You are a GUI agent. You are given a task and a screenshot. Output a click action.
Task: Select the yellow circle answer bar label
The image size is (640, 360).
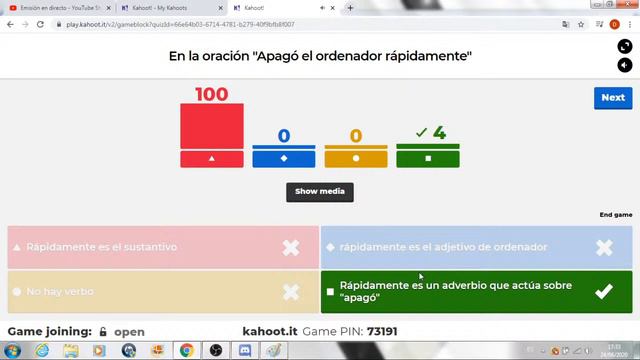(356, 159)
